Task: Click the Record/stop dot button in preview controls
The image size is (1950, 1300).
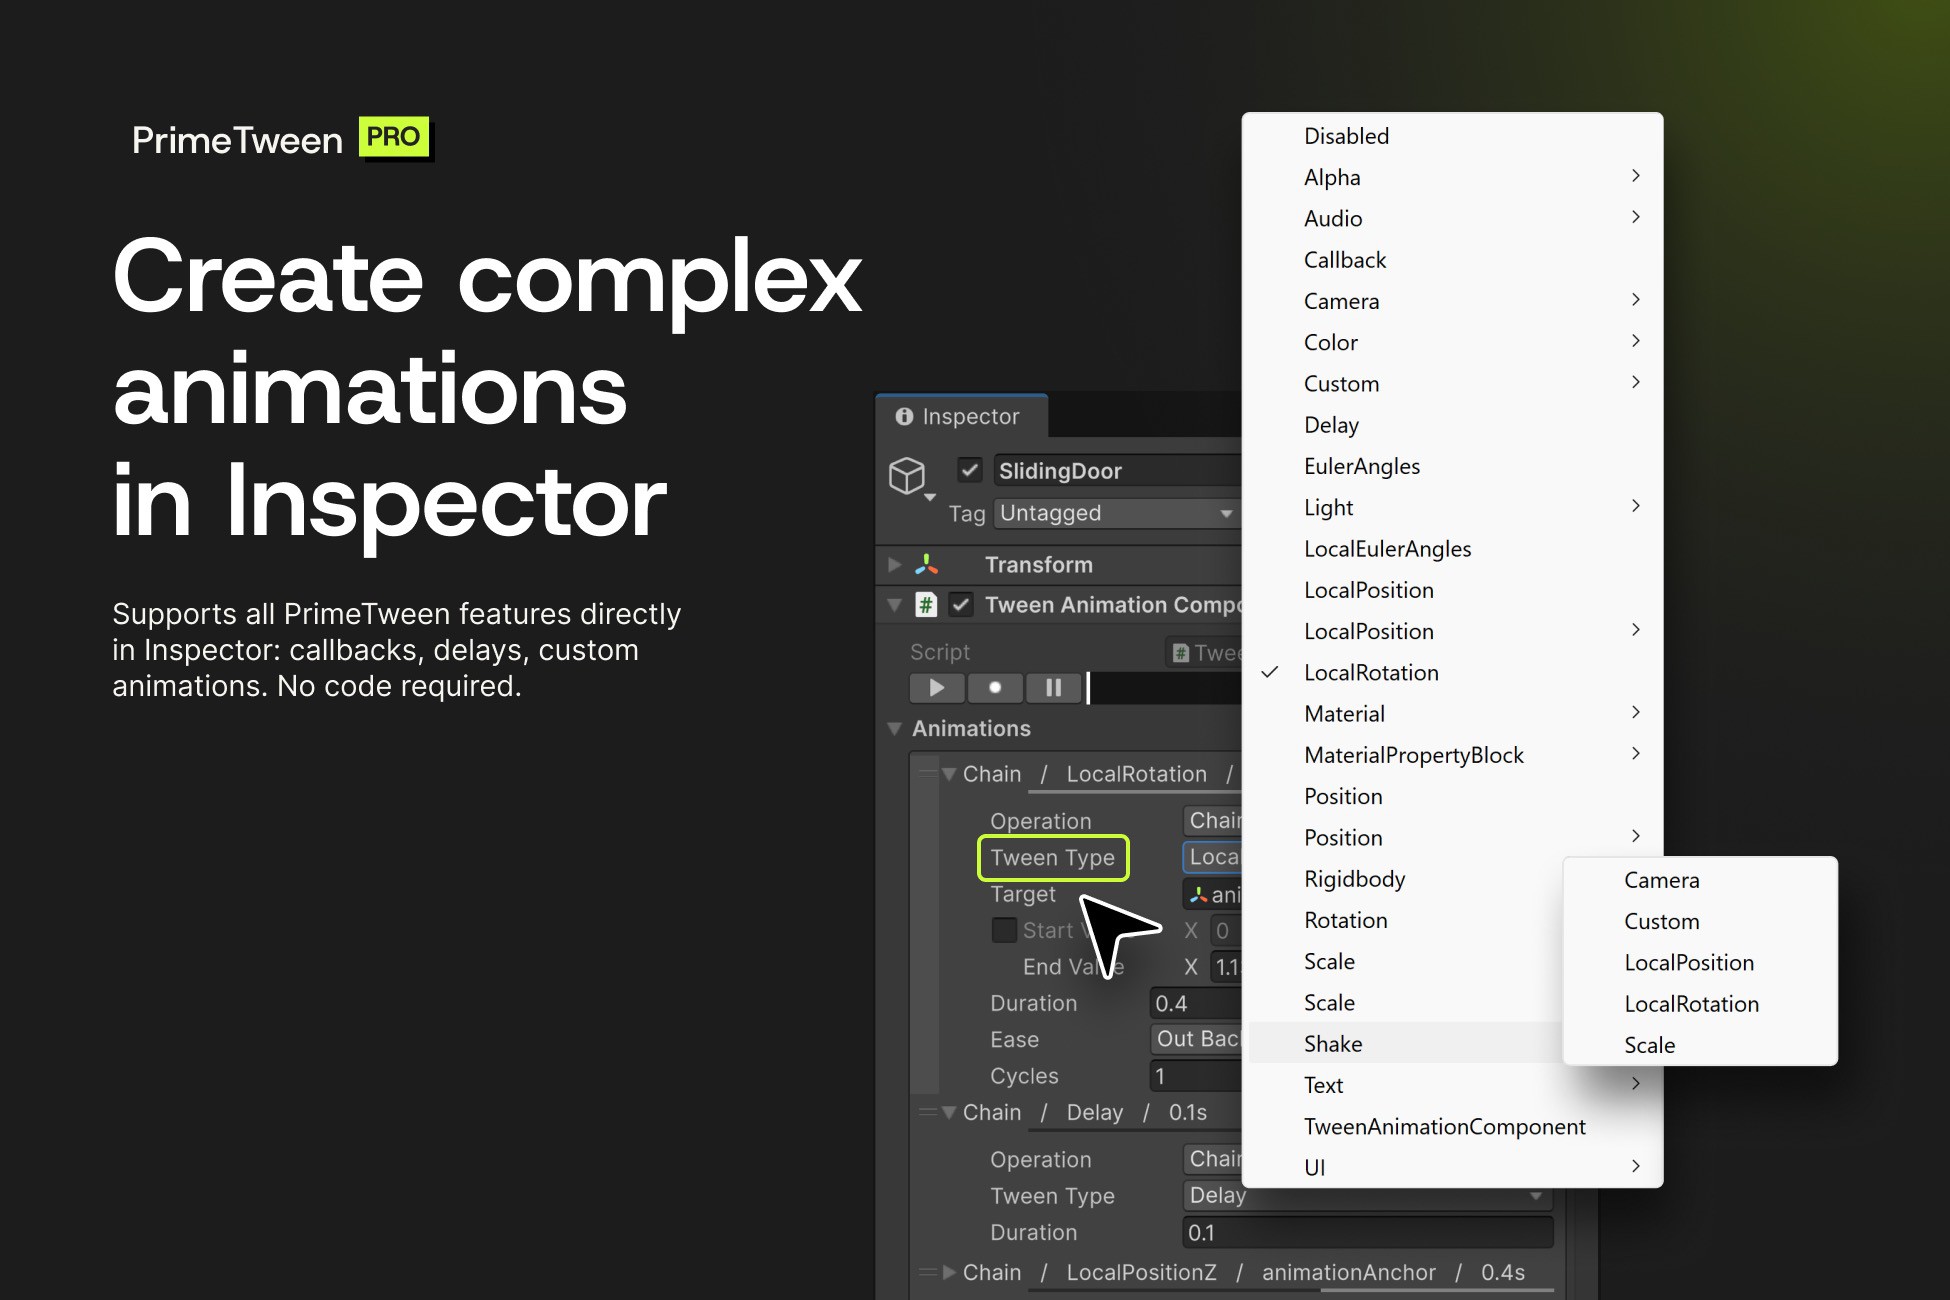Action: (x=995, y=688)
